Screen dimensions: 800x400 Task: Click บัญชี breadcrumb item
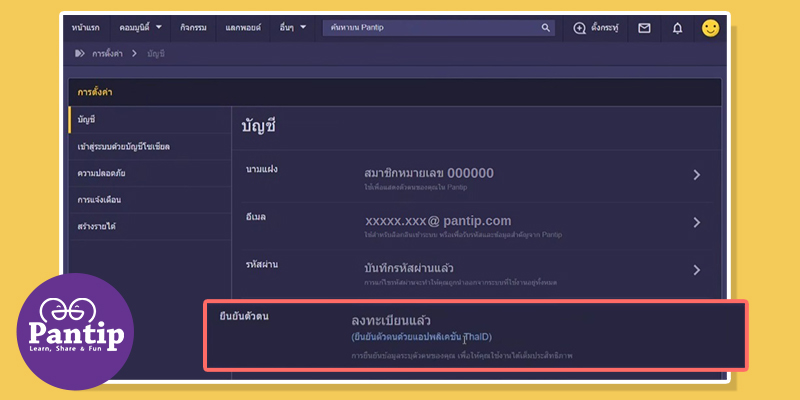click(156, 53)
